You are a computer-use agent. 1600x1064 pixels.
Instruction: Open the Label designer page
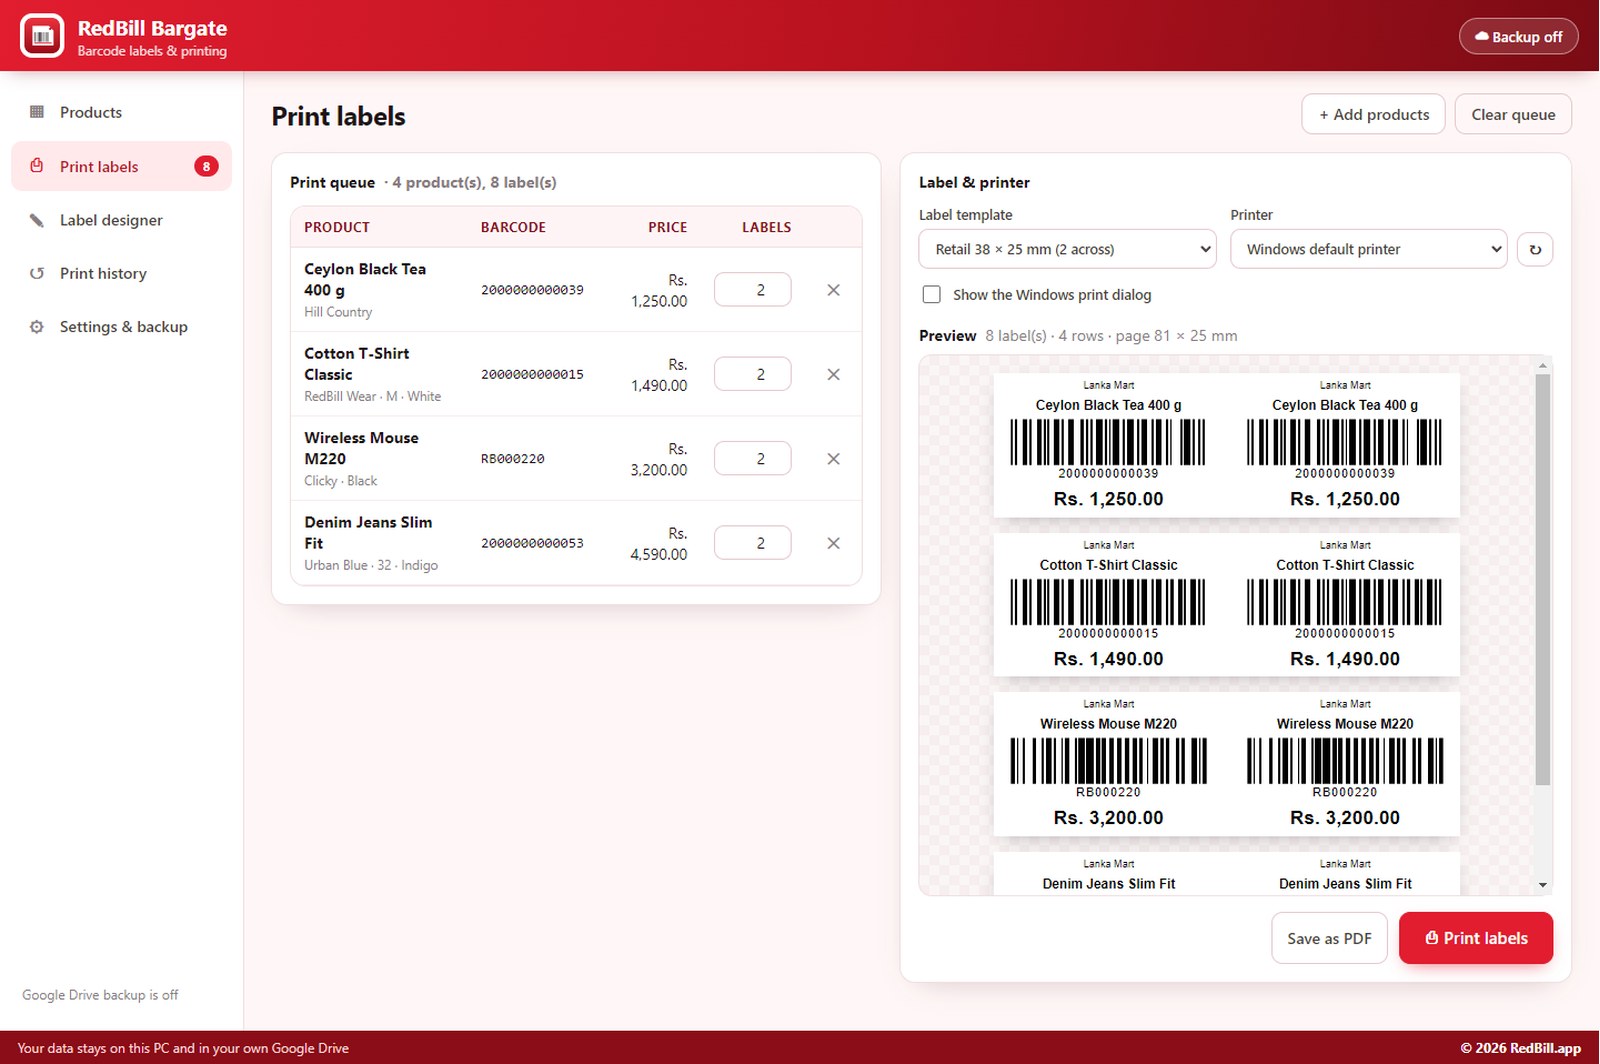pos(121,220)
